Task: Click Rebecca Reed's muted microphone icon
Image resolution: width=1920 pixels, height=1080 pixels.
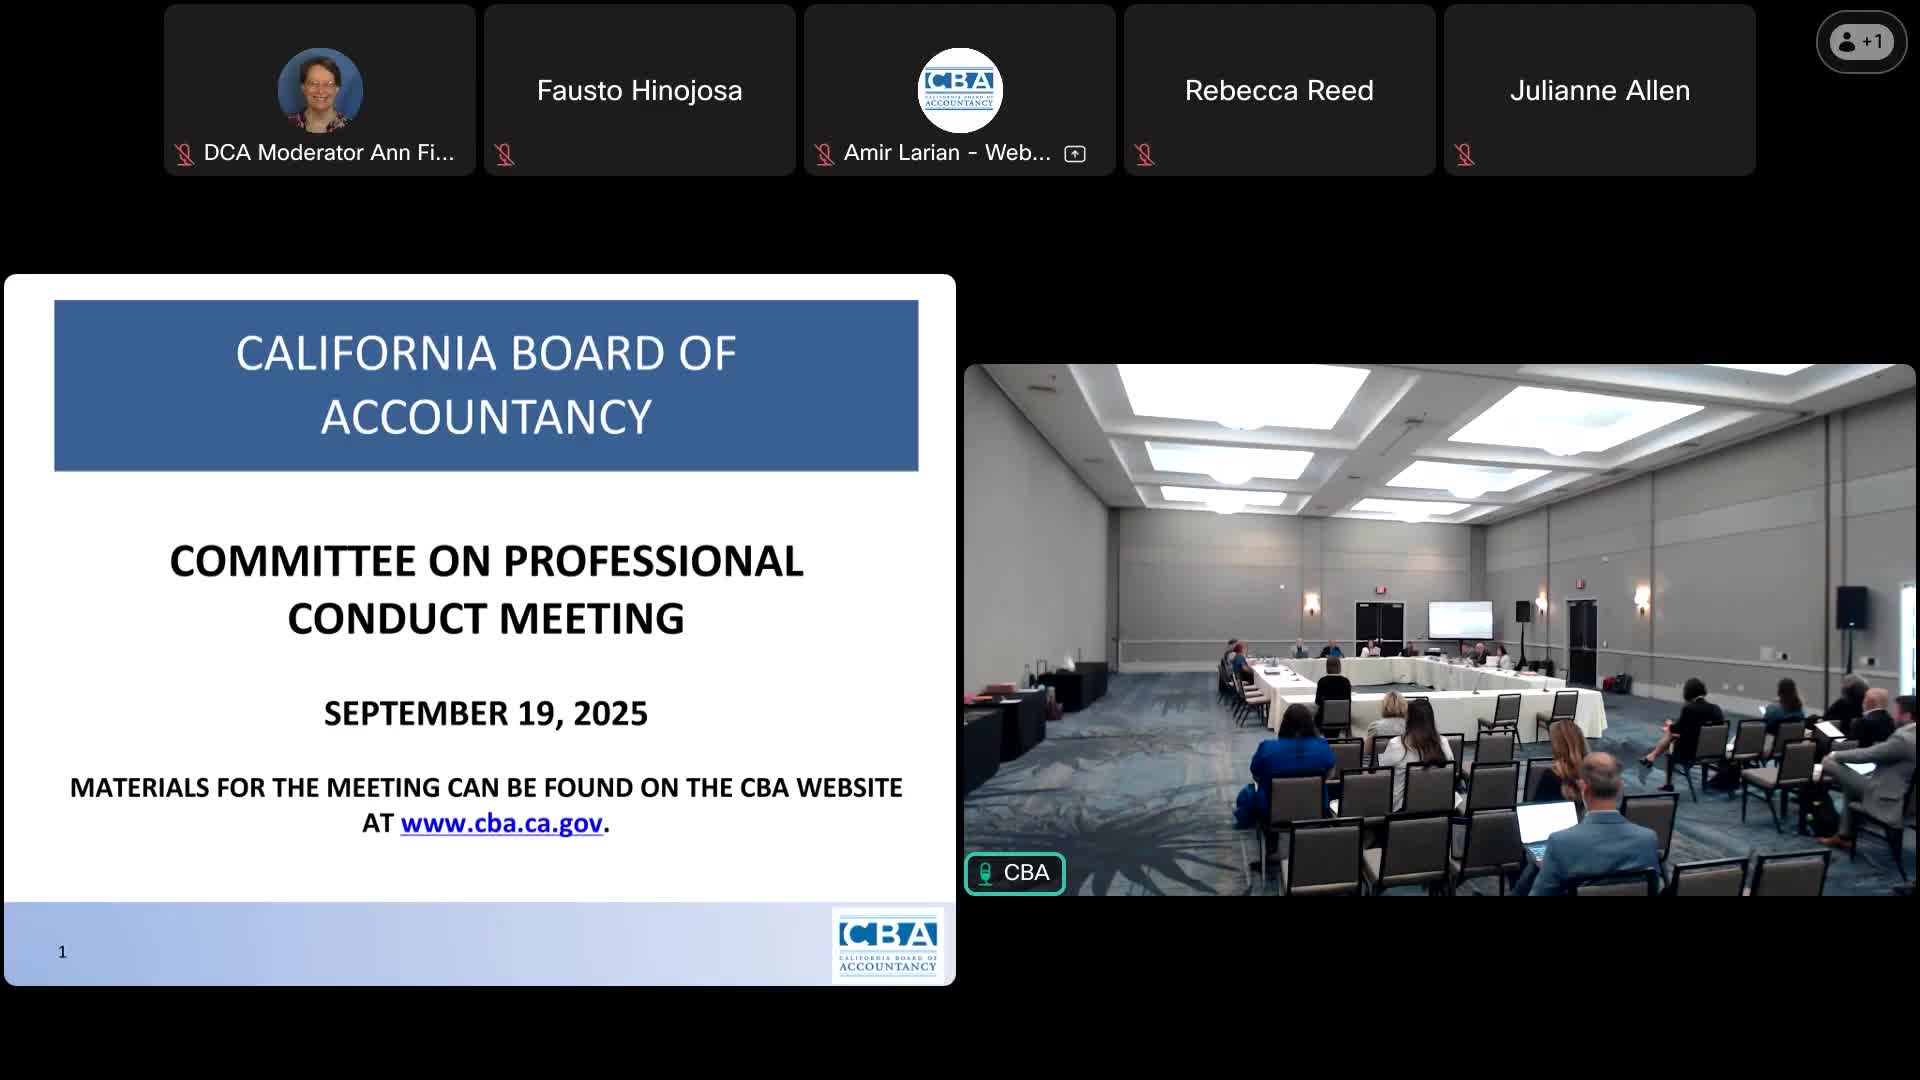Action: (x=1144, y=154)
